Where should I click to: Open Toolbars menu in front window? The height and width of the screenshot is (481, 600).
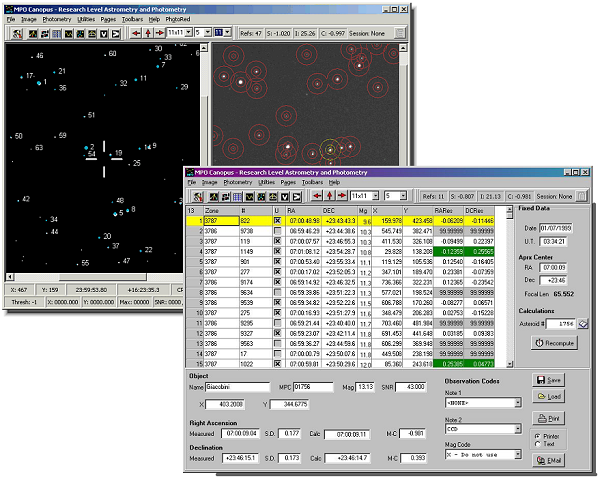(312, 182)
